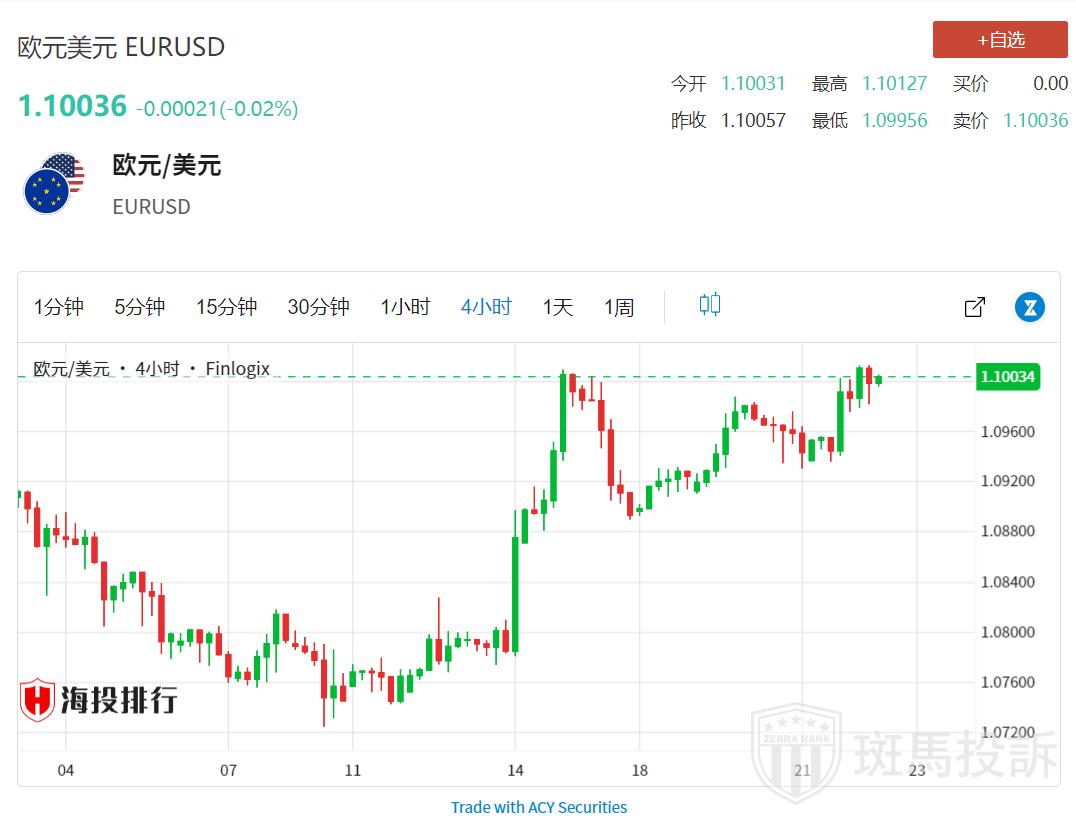
Task: Open the chart in a pop-out window
Action: [x=974, y=307]
